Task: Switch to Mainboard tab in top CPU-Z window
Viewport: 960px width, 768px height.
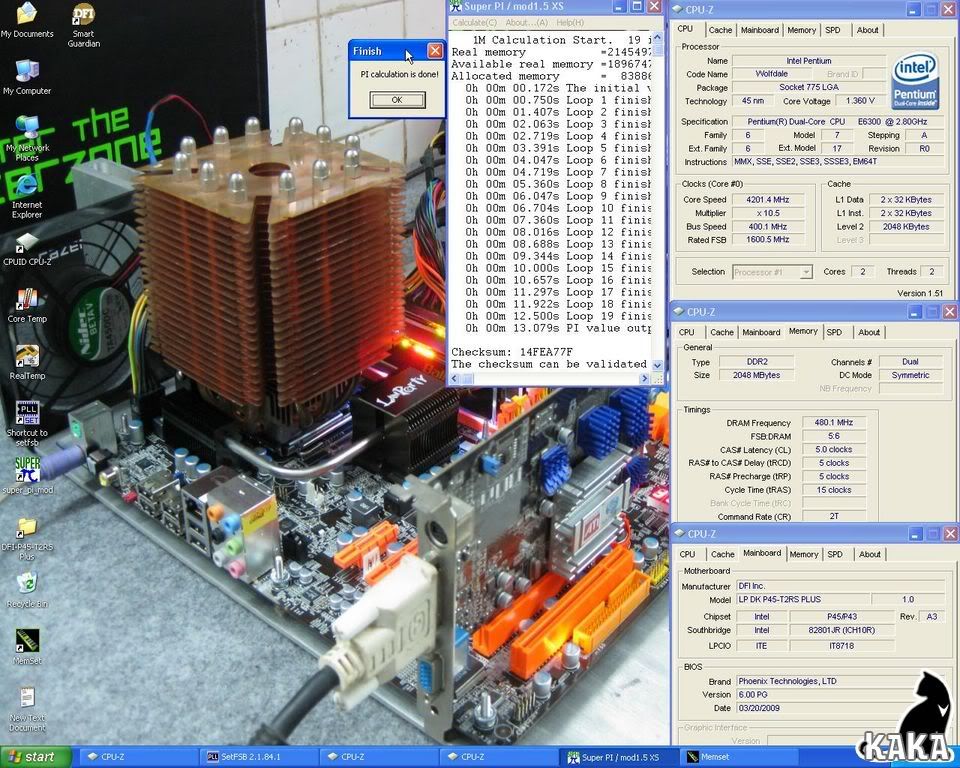Action: click(x=760, y=30)
